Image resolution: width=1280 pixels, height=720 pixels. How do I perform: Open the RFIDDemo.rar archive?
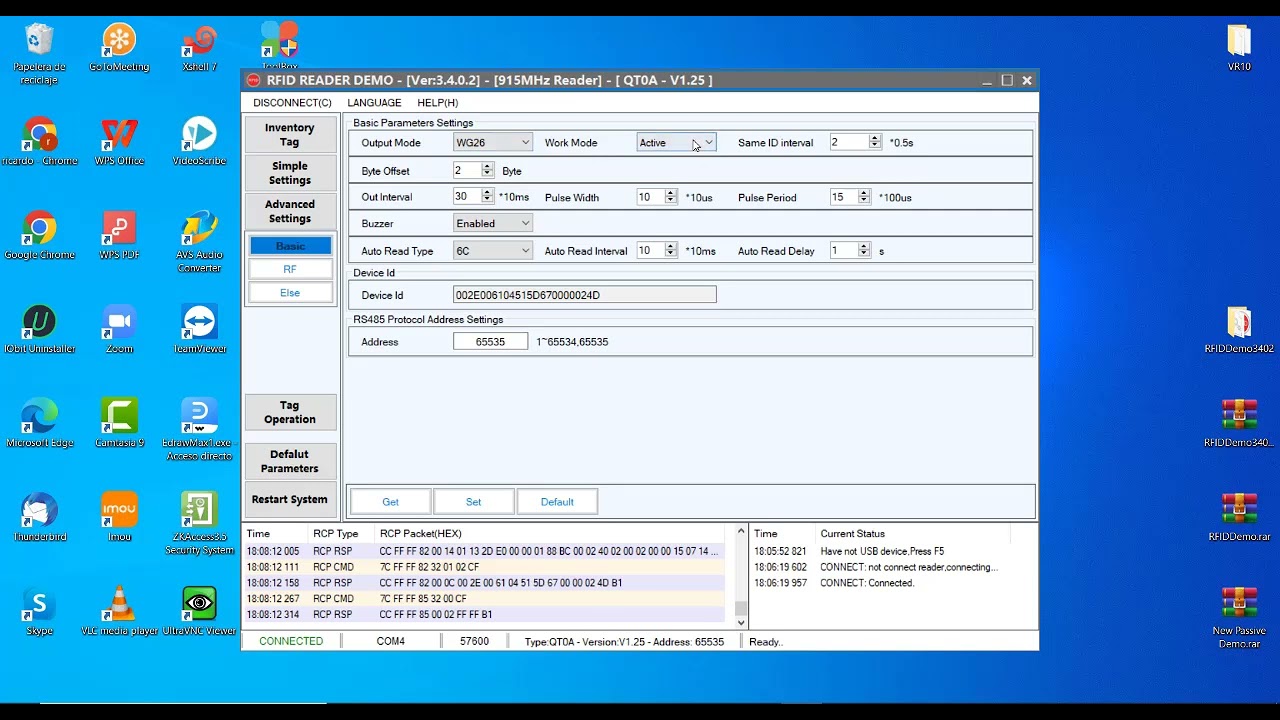coord(1239,517)
